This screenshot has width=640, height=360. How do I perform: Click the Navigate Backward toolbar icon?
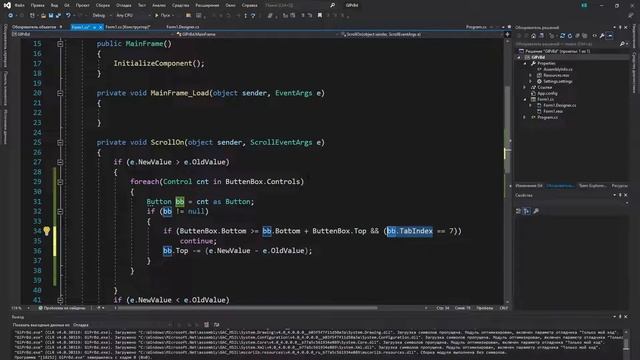point(10,16)
